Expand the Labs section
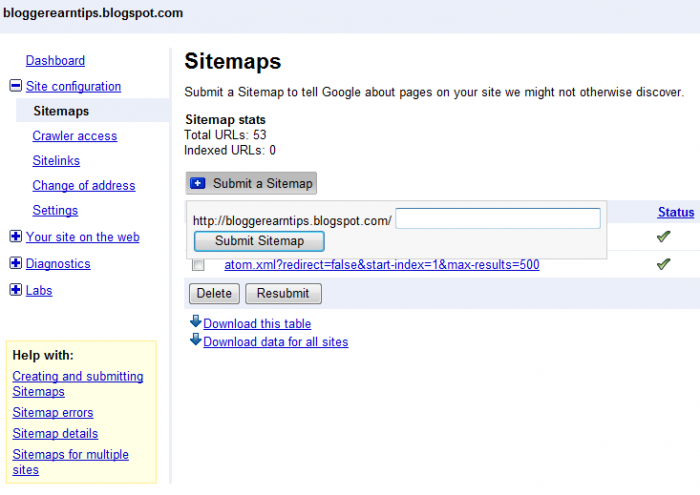The height and width of the screenshot is (495, 700). tap(15, 291)
